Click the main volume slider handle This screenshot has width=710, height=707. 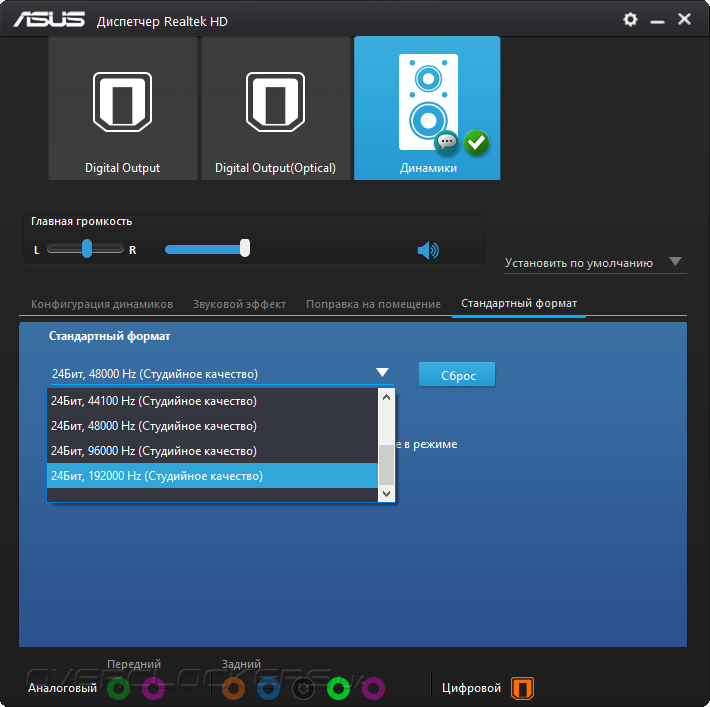[245, 248]
